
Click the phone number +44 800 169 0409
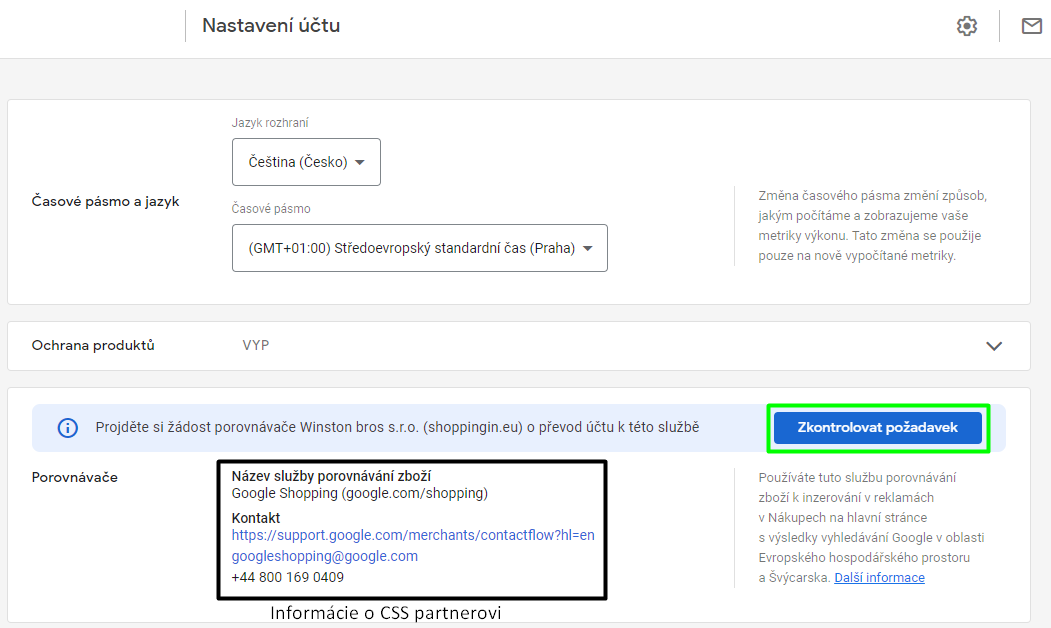point(287,577)
